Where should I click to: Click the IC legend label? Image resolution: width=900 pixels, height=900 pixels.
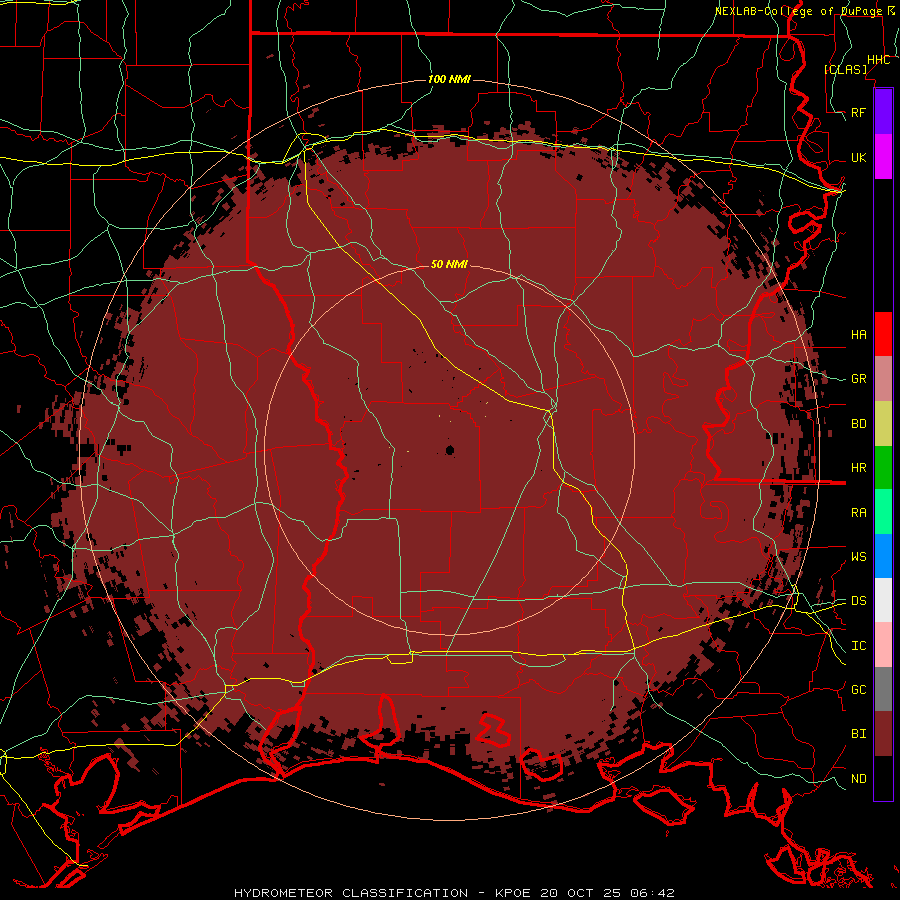pyautogui.click(x=859, y=646)
